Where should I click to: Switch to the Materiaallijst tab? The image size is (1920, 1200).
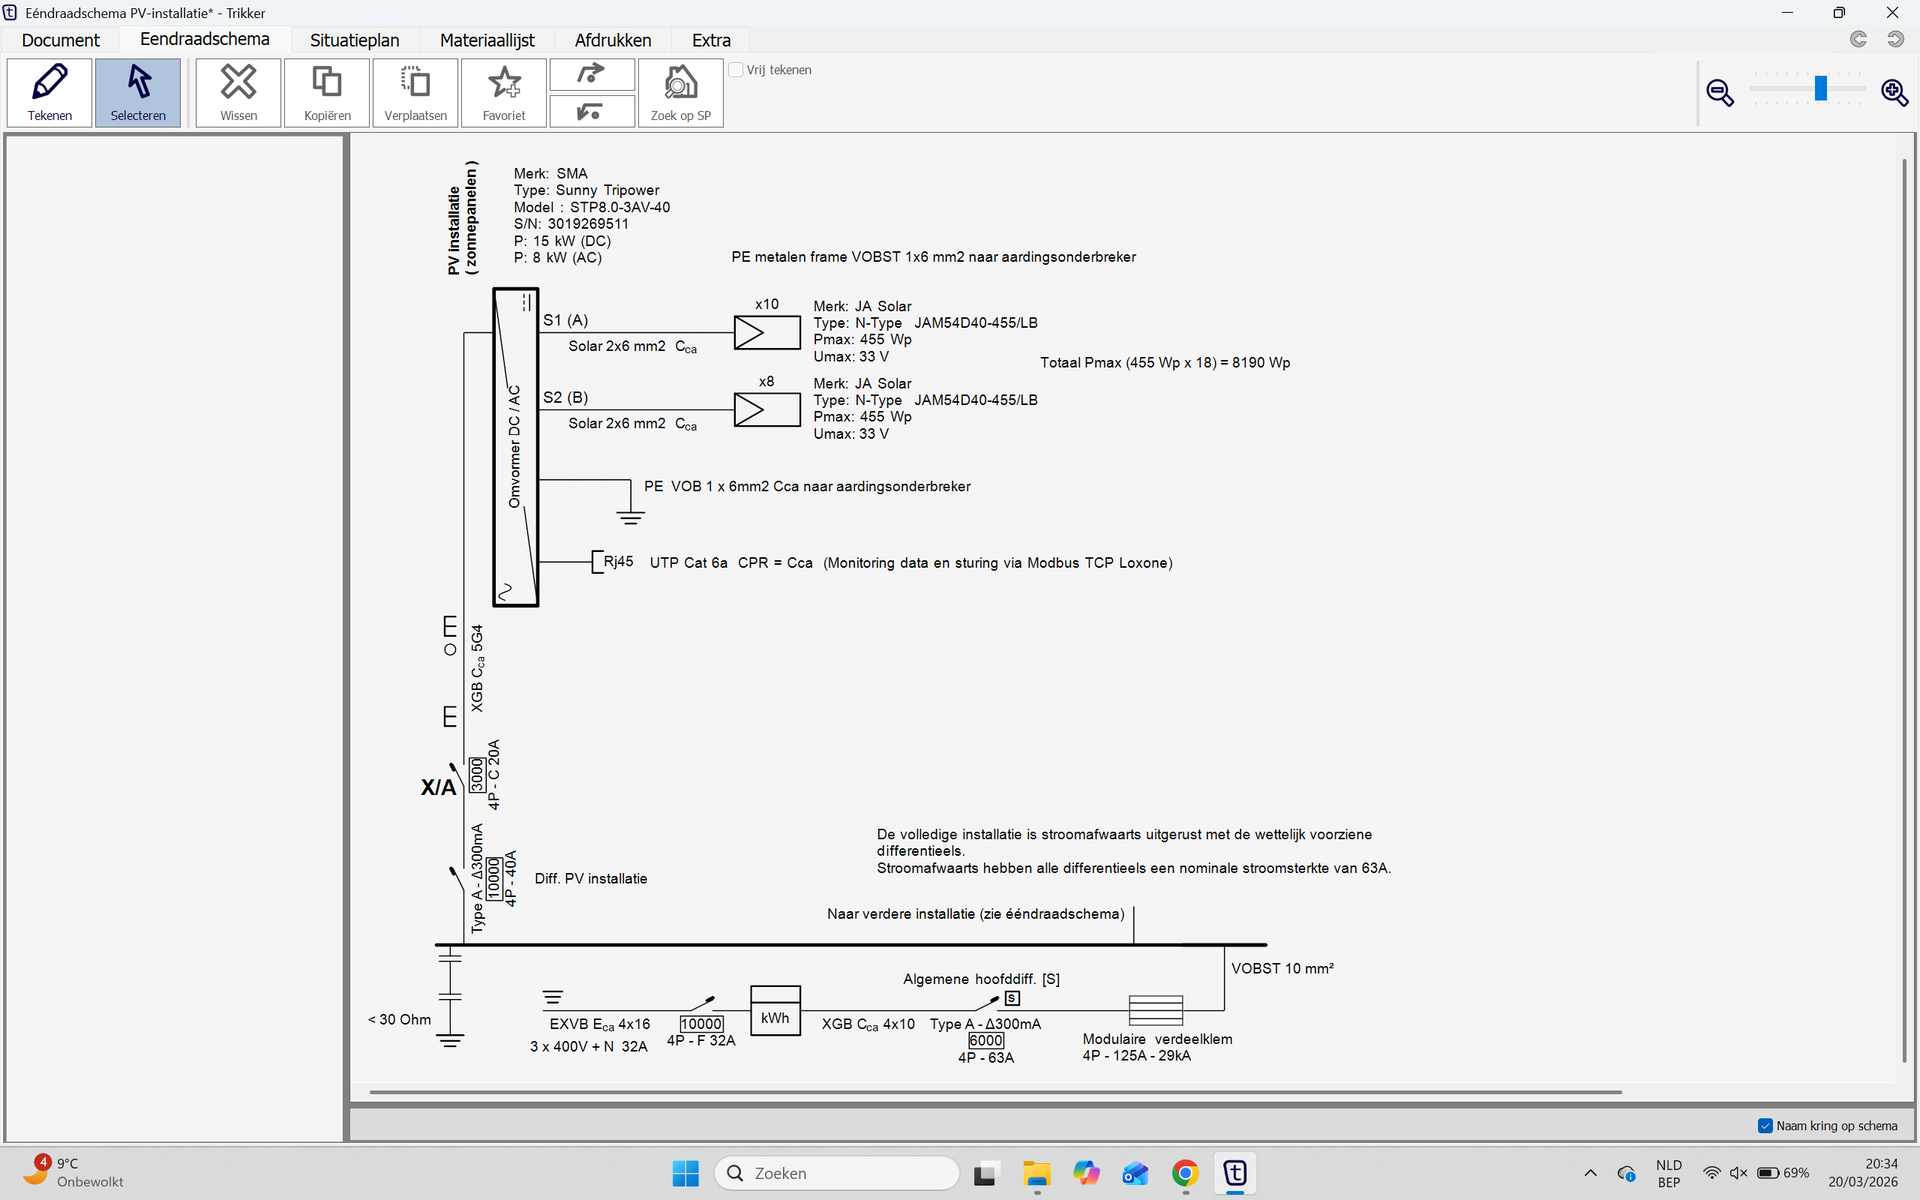[x=487, y=40]
